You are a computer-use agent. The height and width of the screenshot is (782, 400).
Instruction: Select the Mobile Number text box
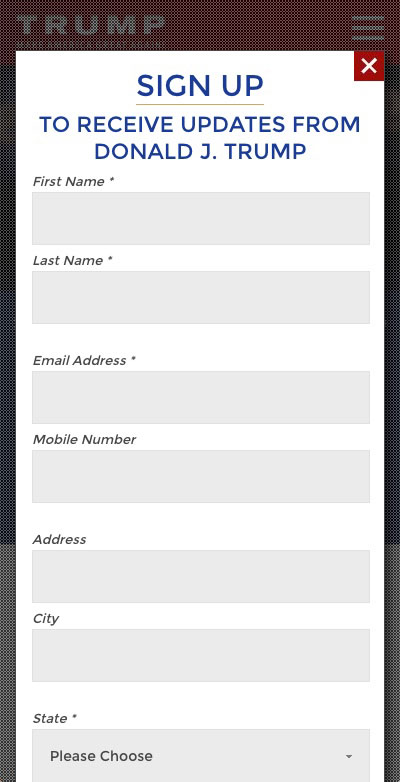pyautogui.click(x=201, y=476)
